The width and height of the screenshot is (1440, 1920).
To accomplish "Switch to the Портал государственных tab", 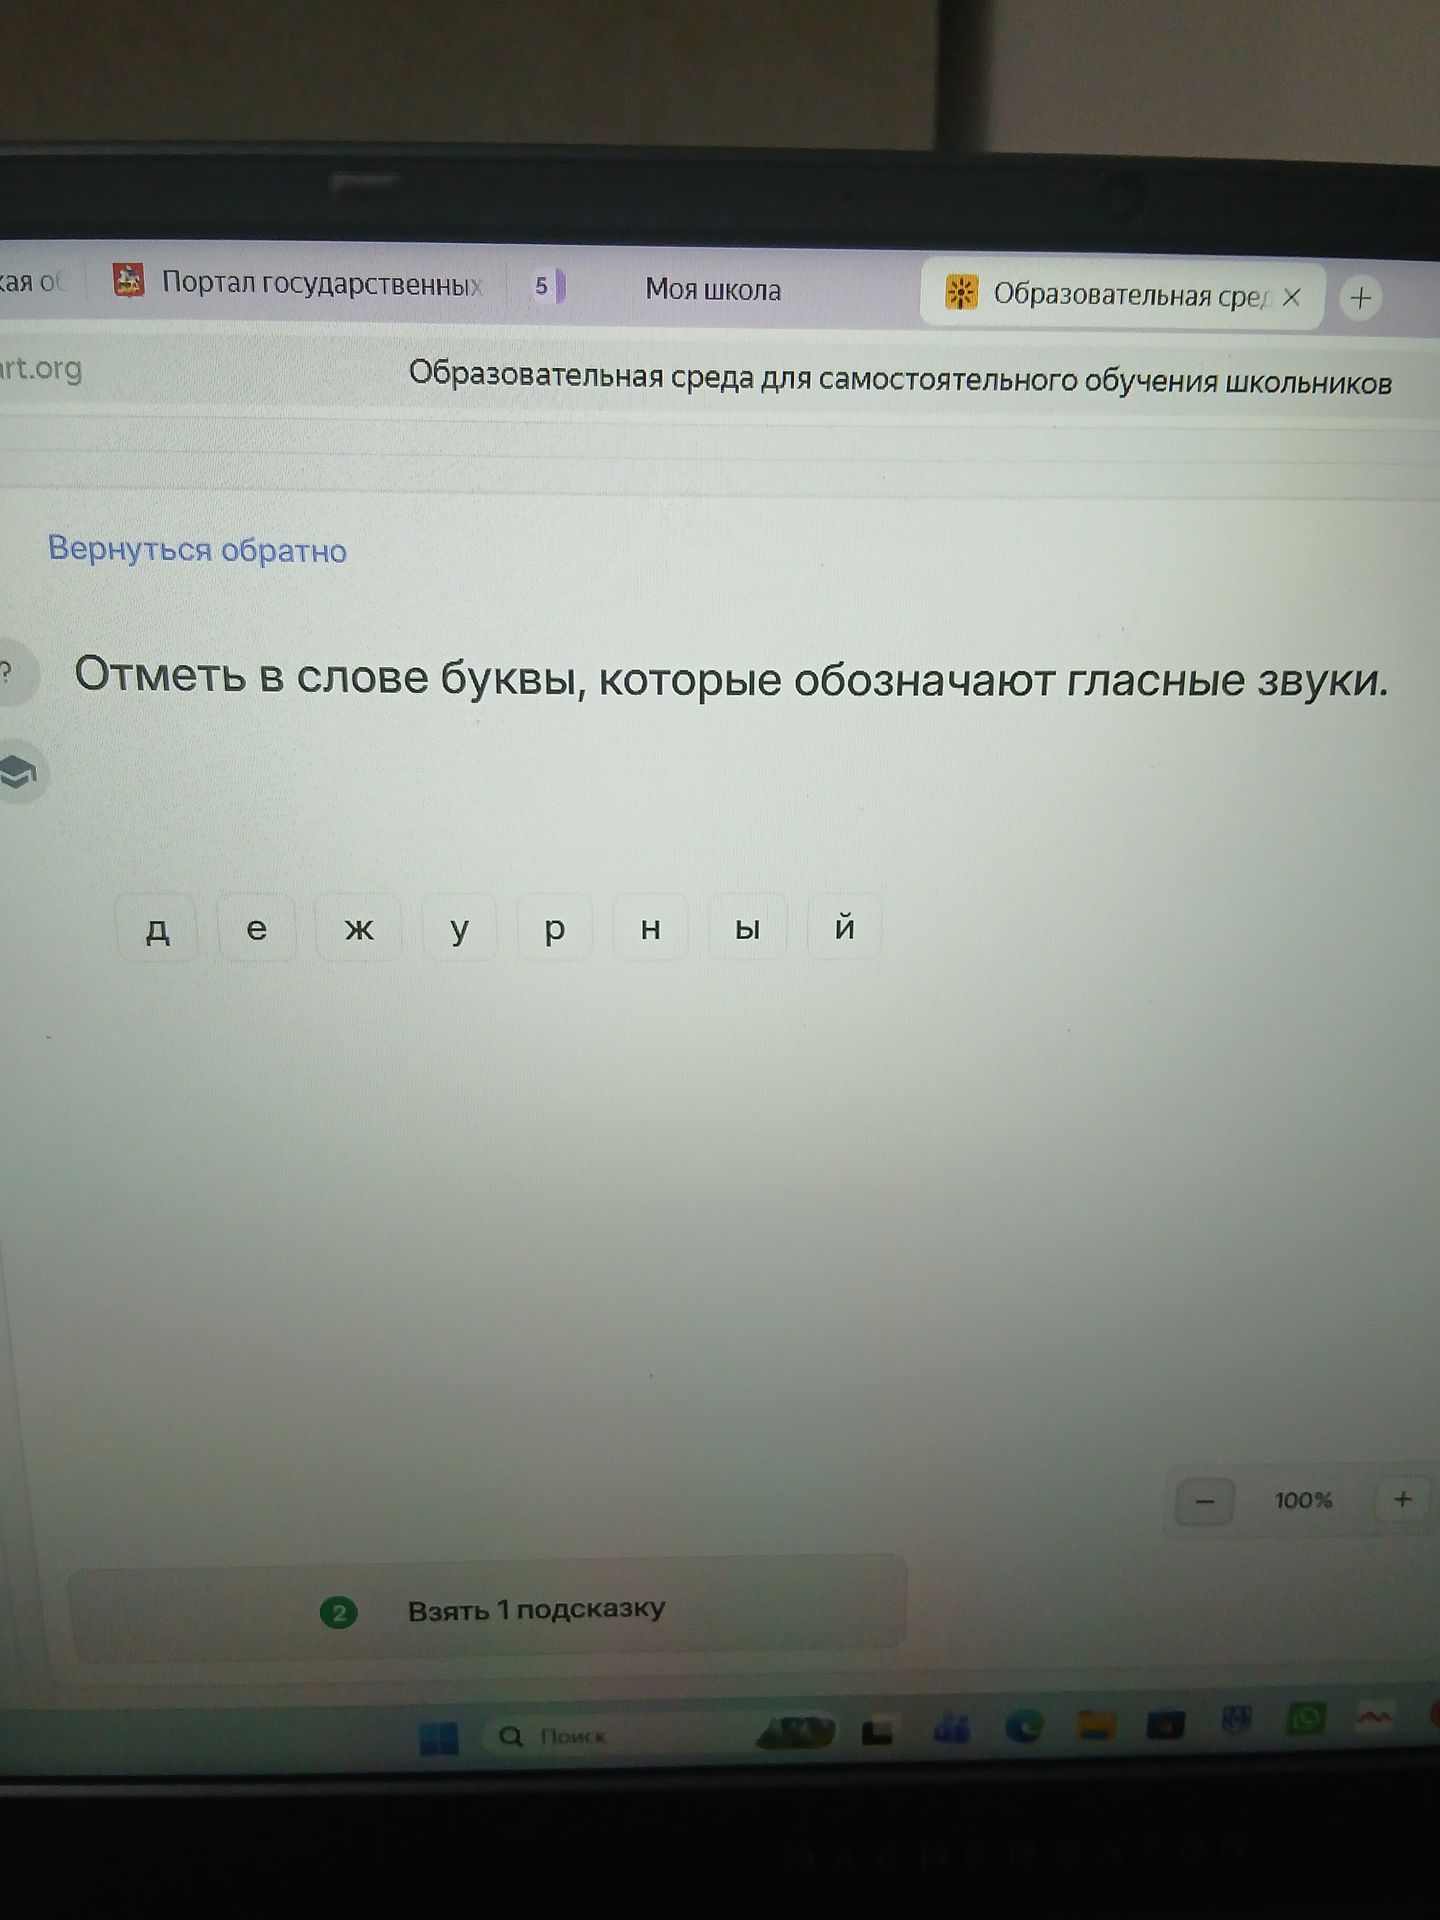I will 298,283.
